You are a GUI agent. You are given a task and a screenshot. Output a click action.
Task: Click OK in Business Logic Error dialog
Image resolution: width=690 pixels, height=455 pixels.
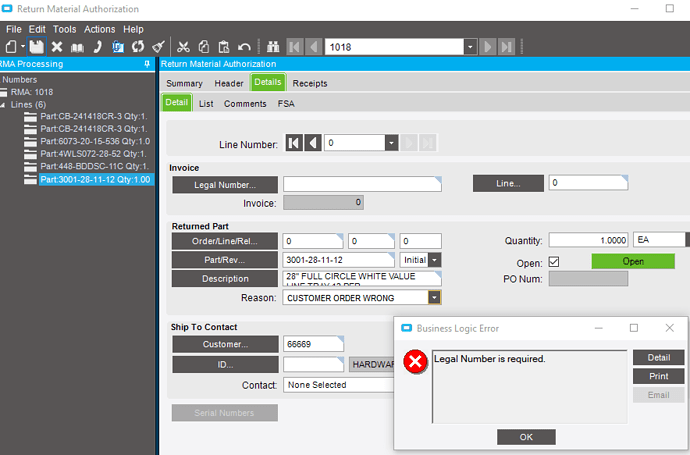[x=526, y=437]
